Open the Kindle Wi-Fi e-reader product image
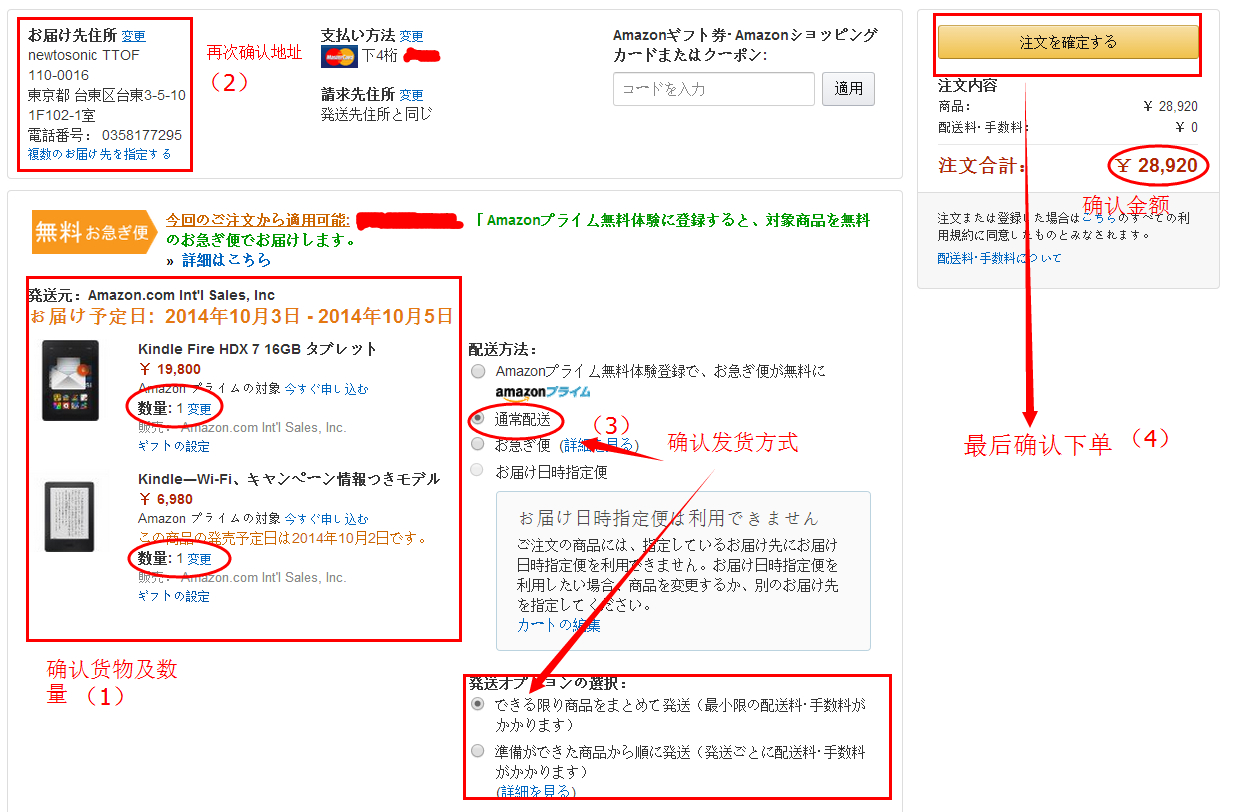Image resolution: width=1246 pixels, height=812 pixels. coord(70,516)
